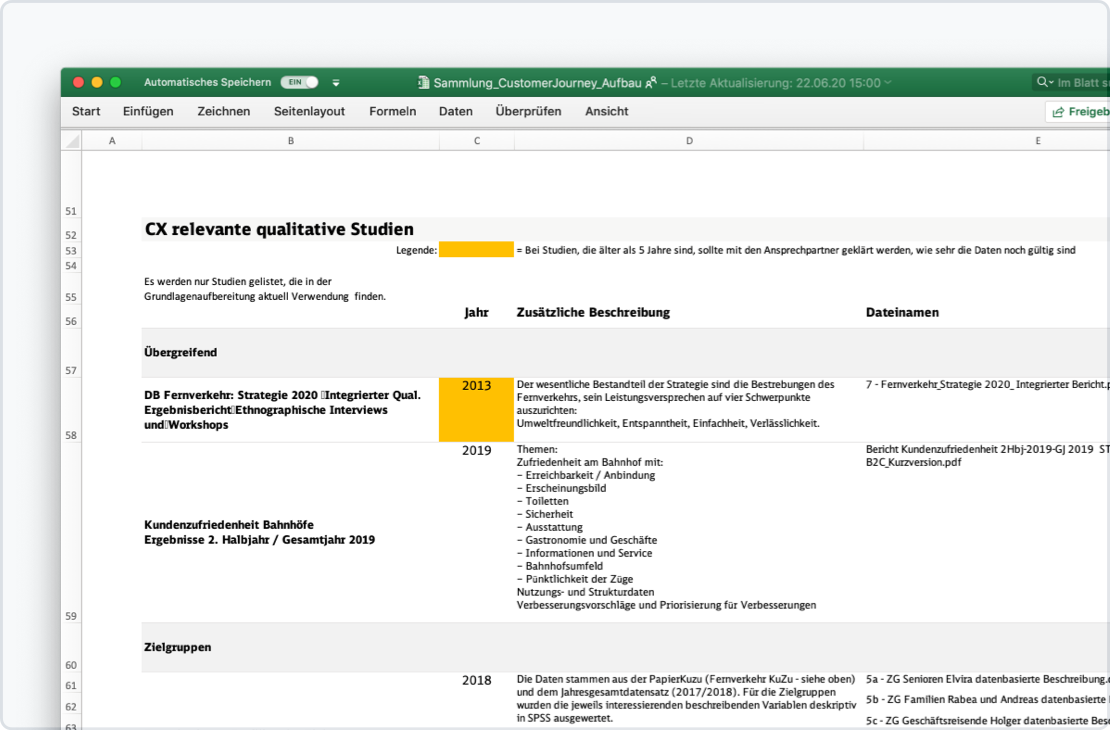Switch to the Daten tab

point(456,111)
